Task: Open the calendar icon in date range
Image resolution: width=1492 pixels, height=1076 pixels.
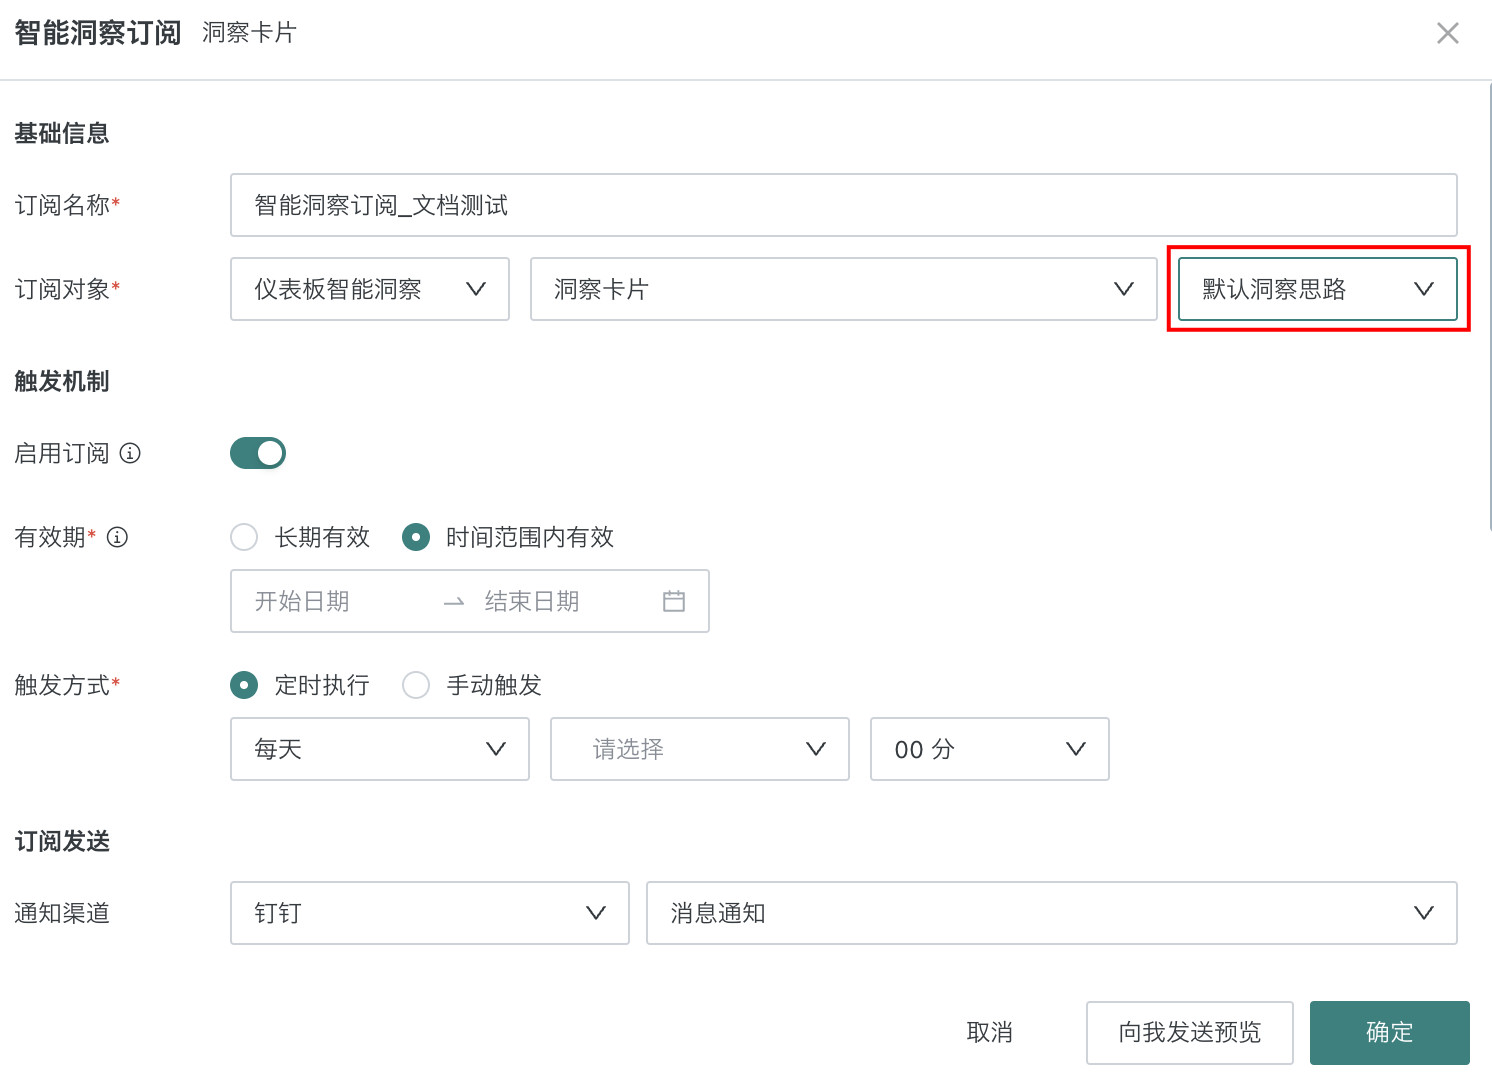Action: click(x=674, y=601)
